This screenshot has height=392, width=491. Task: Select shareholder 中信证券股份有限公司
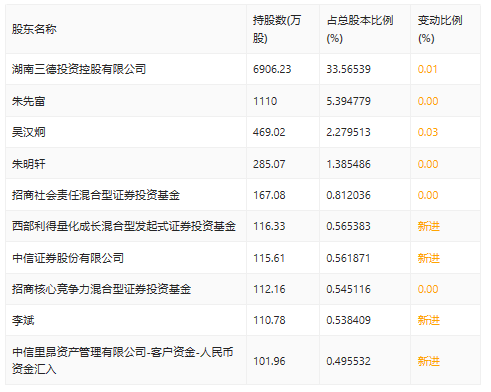pyautogui.click(x=68, y=258)
